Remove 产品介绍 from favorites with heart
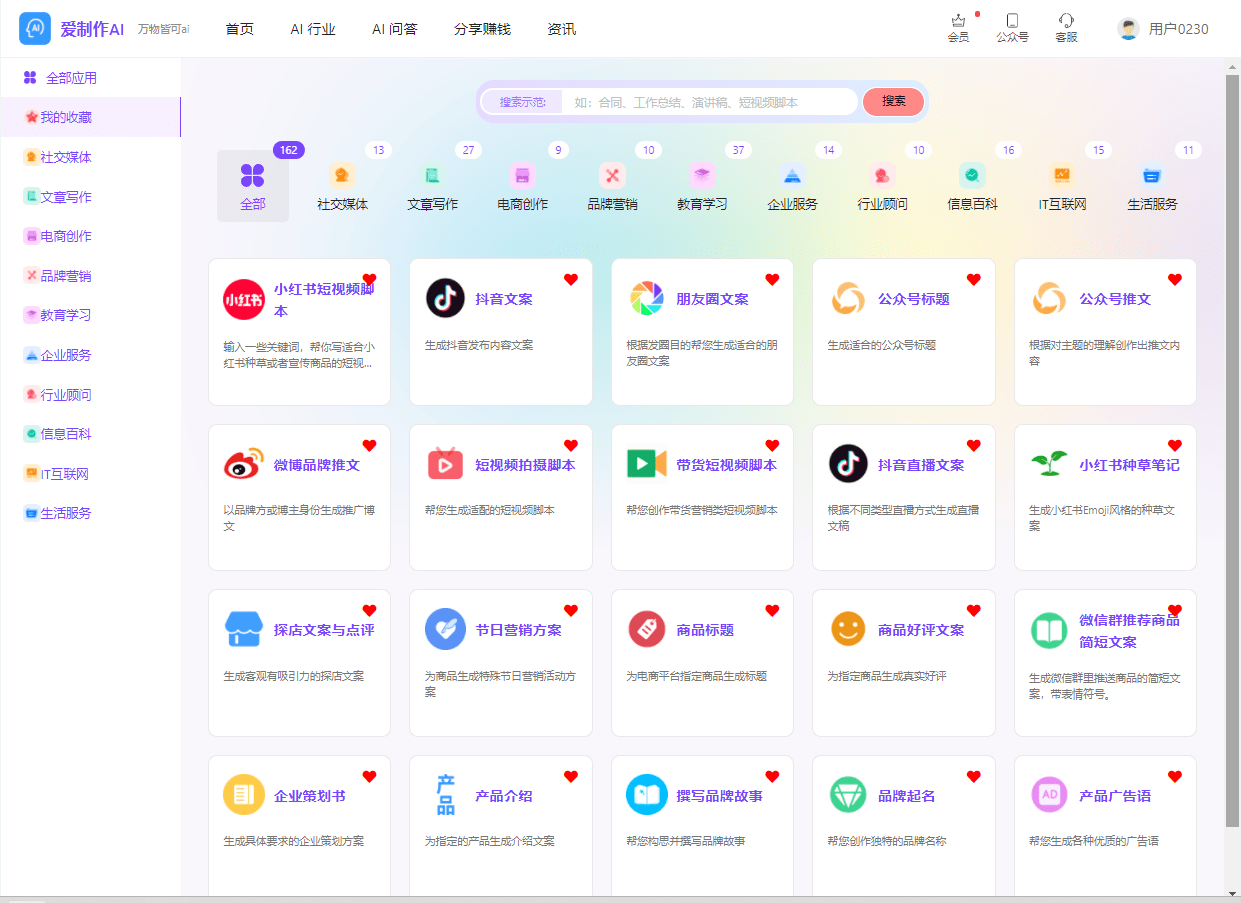The width and height of the screenshot is (1241, 903). click(571, 776)
